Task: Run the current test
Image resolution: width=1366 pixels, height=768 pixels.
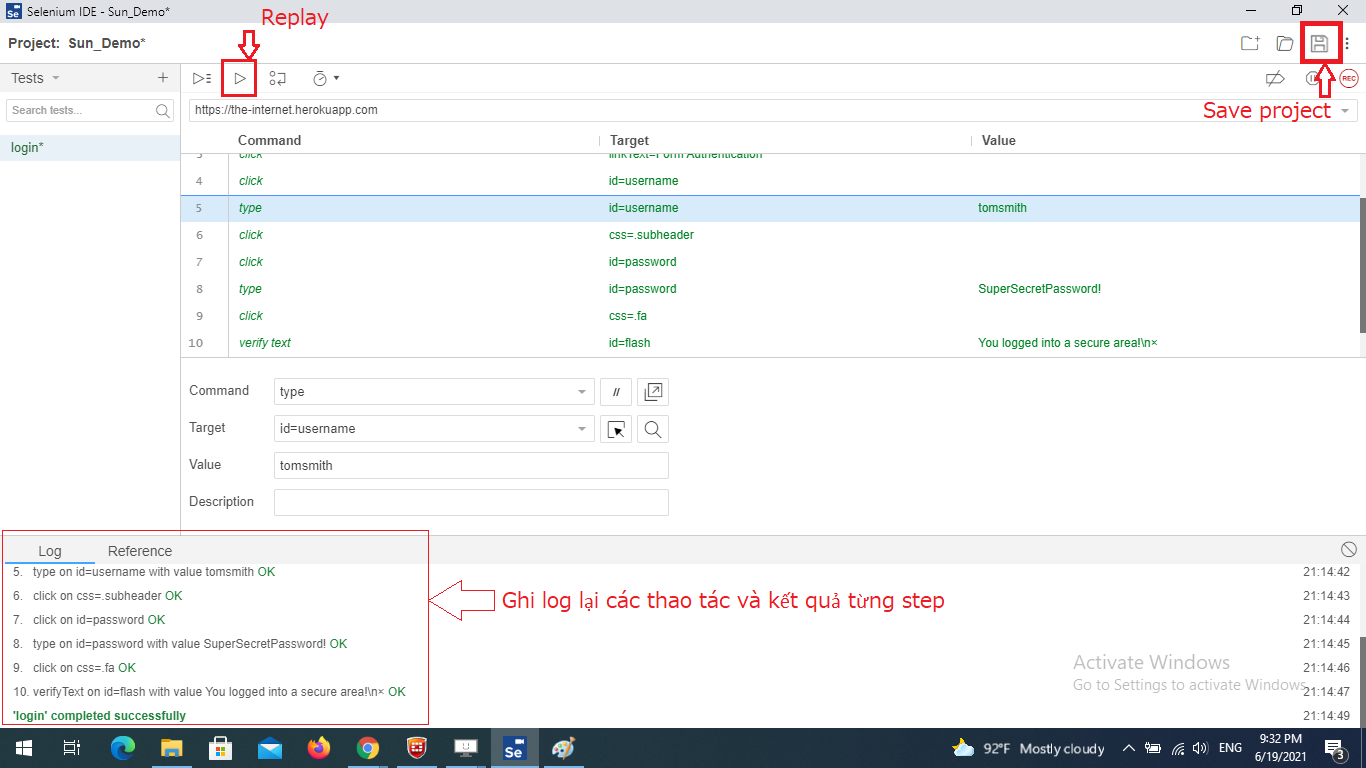Action: (x=240, y=78)
